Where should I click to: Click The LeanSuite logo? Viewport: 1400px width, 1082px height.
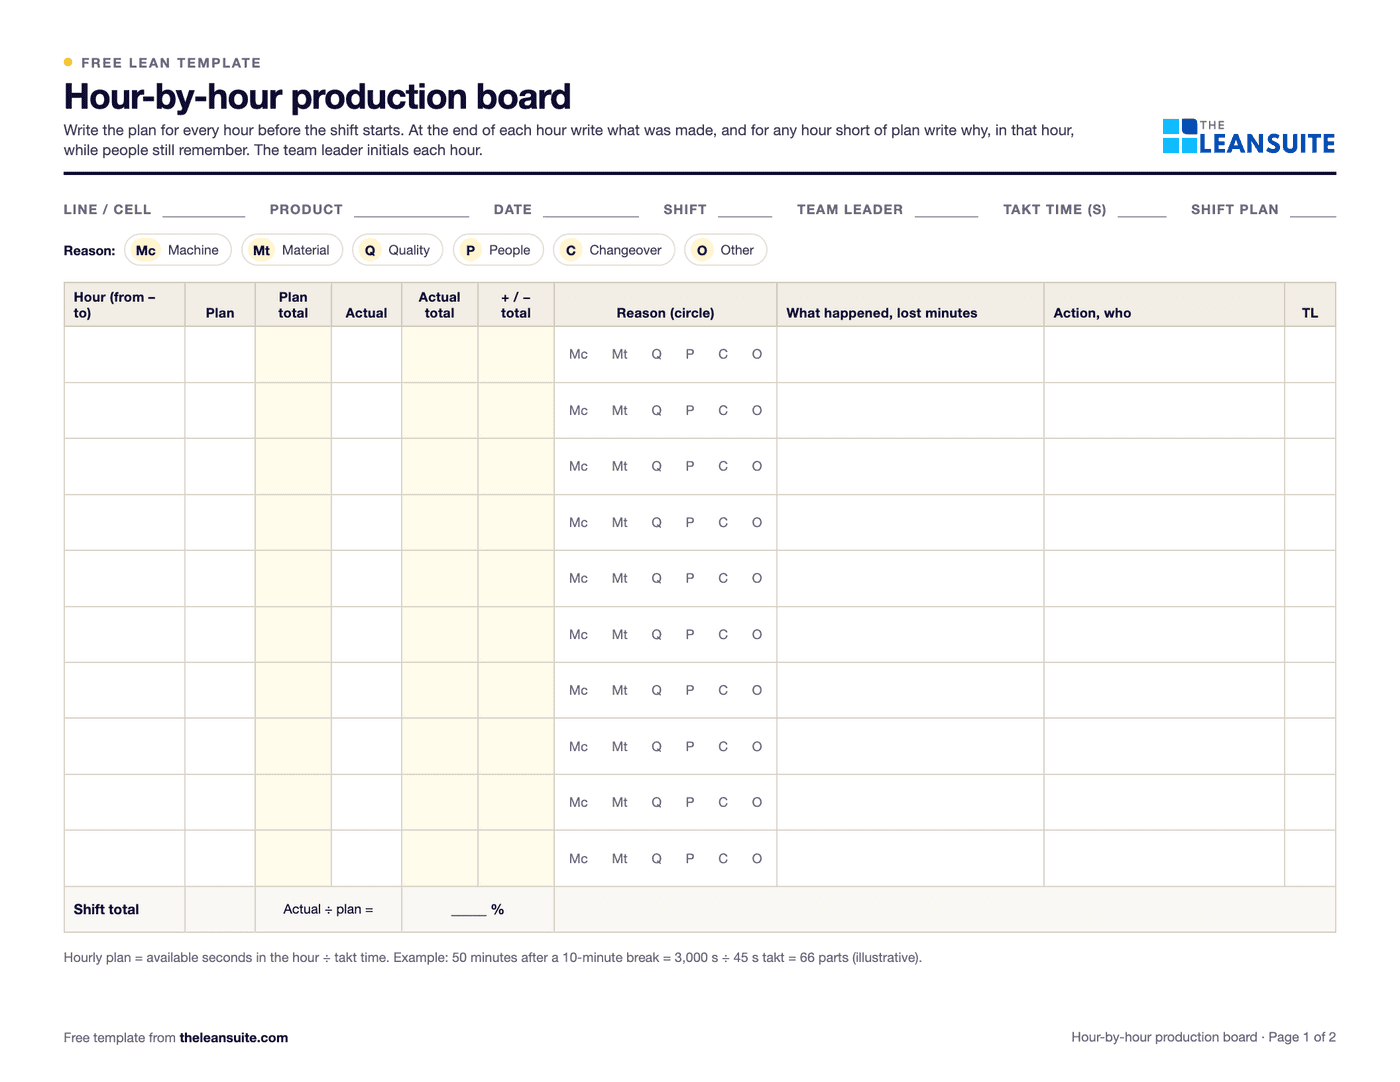click(x=1249, y=137)
